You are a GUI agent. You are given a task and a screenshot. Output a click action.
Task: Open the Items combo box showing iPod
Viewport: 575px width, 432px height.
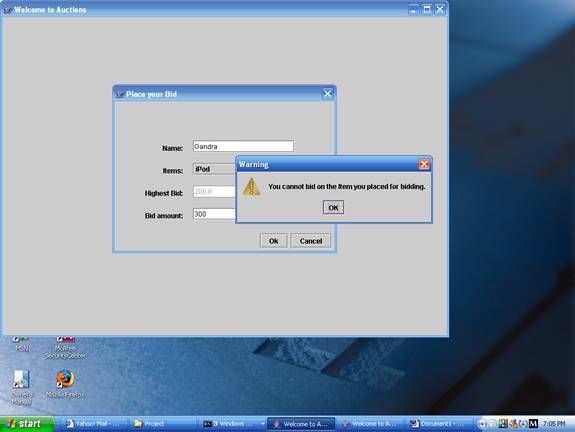tap(215, 169)
